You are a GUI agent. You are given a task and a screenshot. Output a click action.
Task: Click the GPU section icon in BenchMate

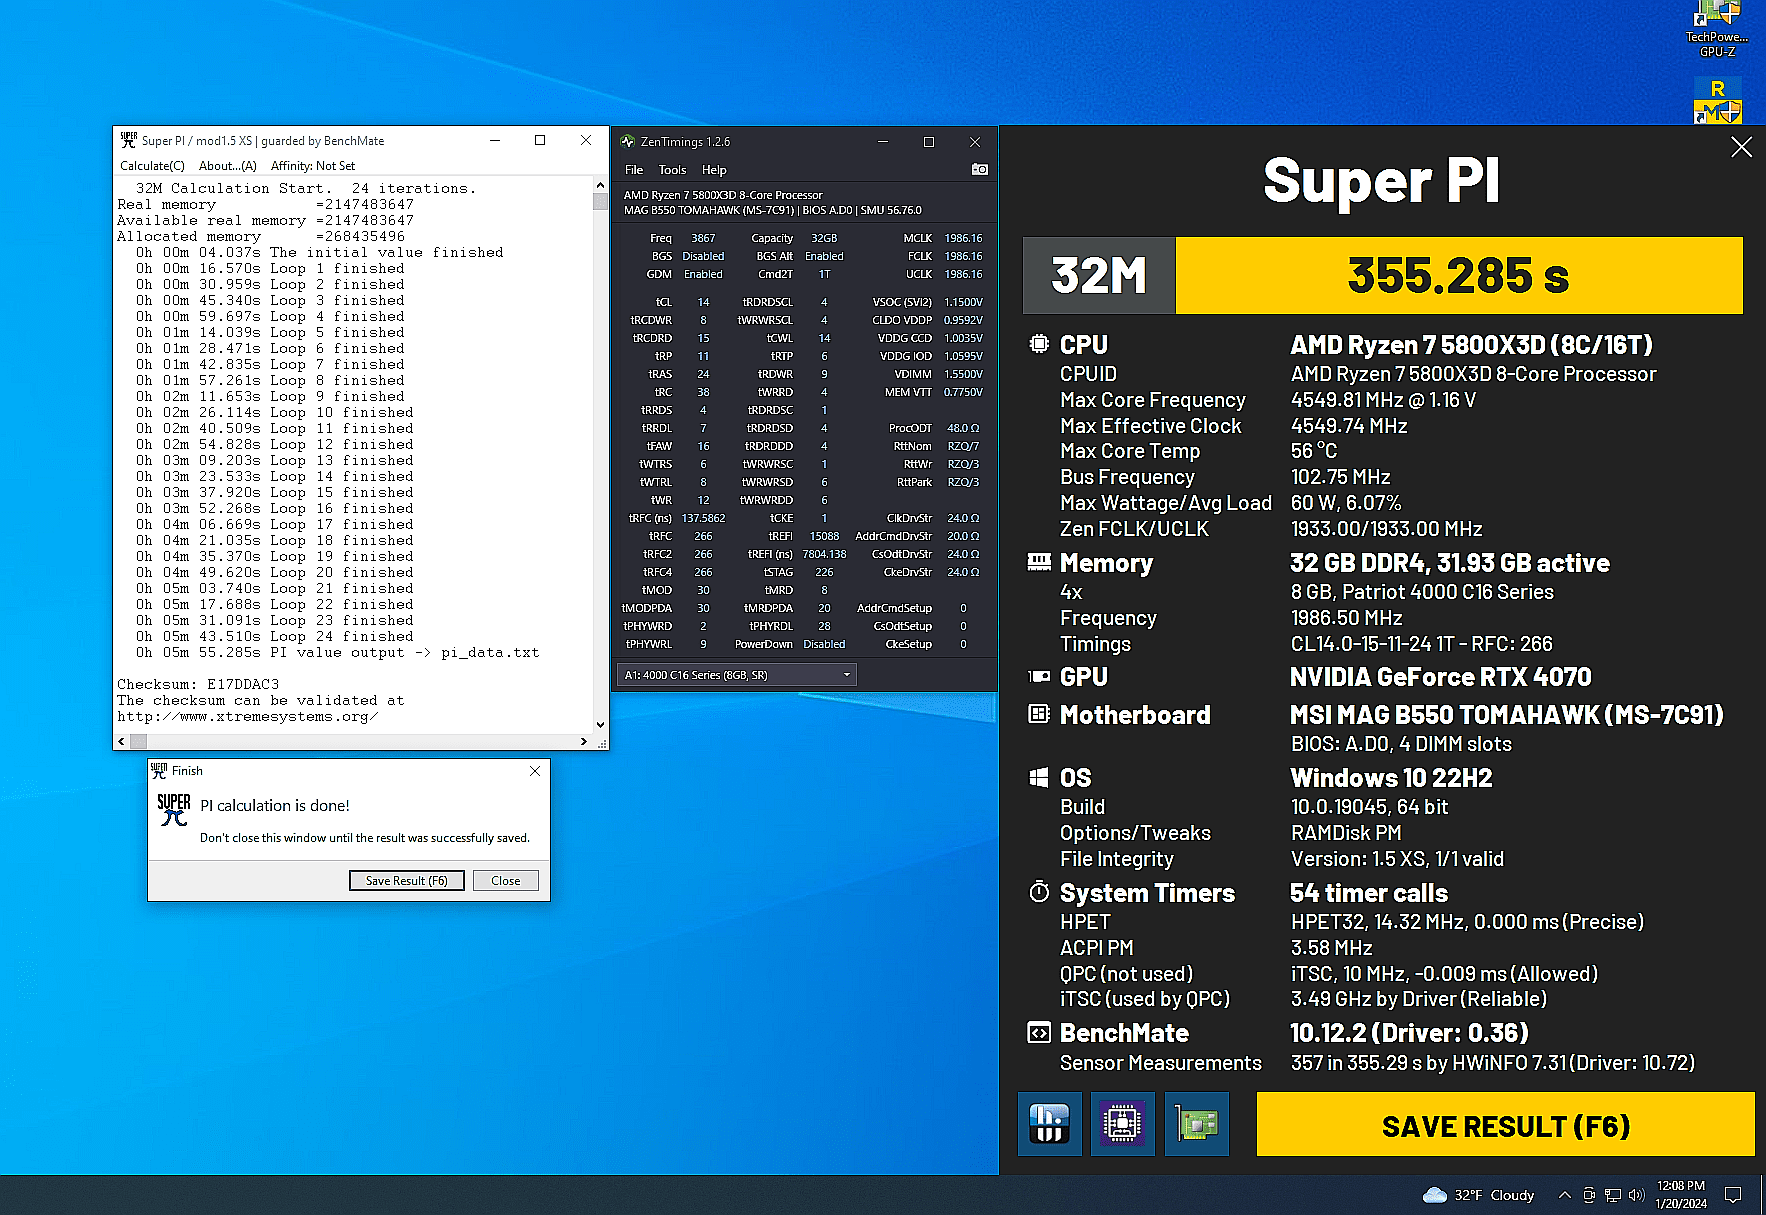click(1039, 676)
